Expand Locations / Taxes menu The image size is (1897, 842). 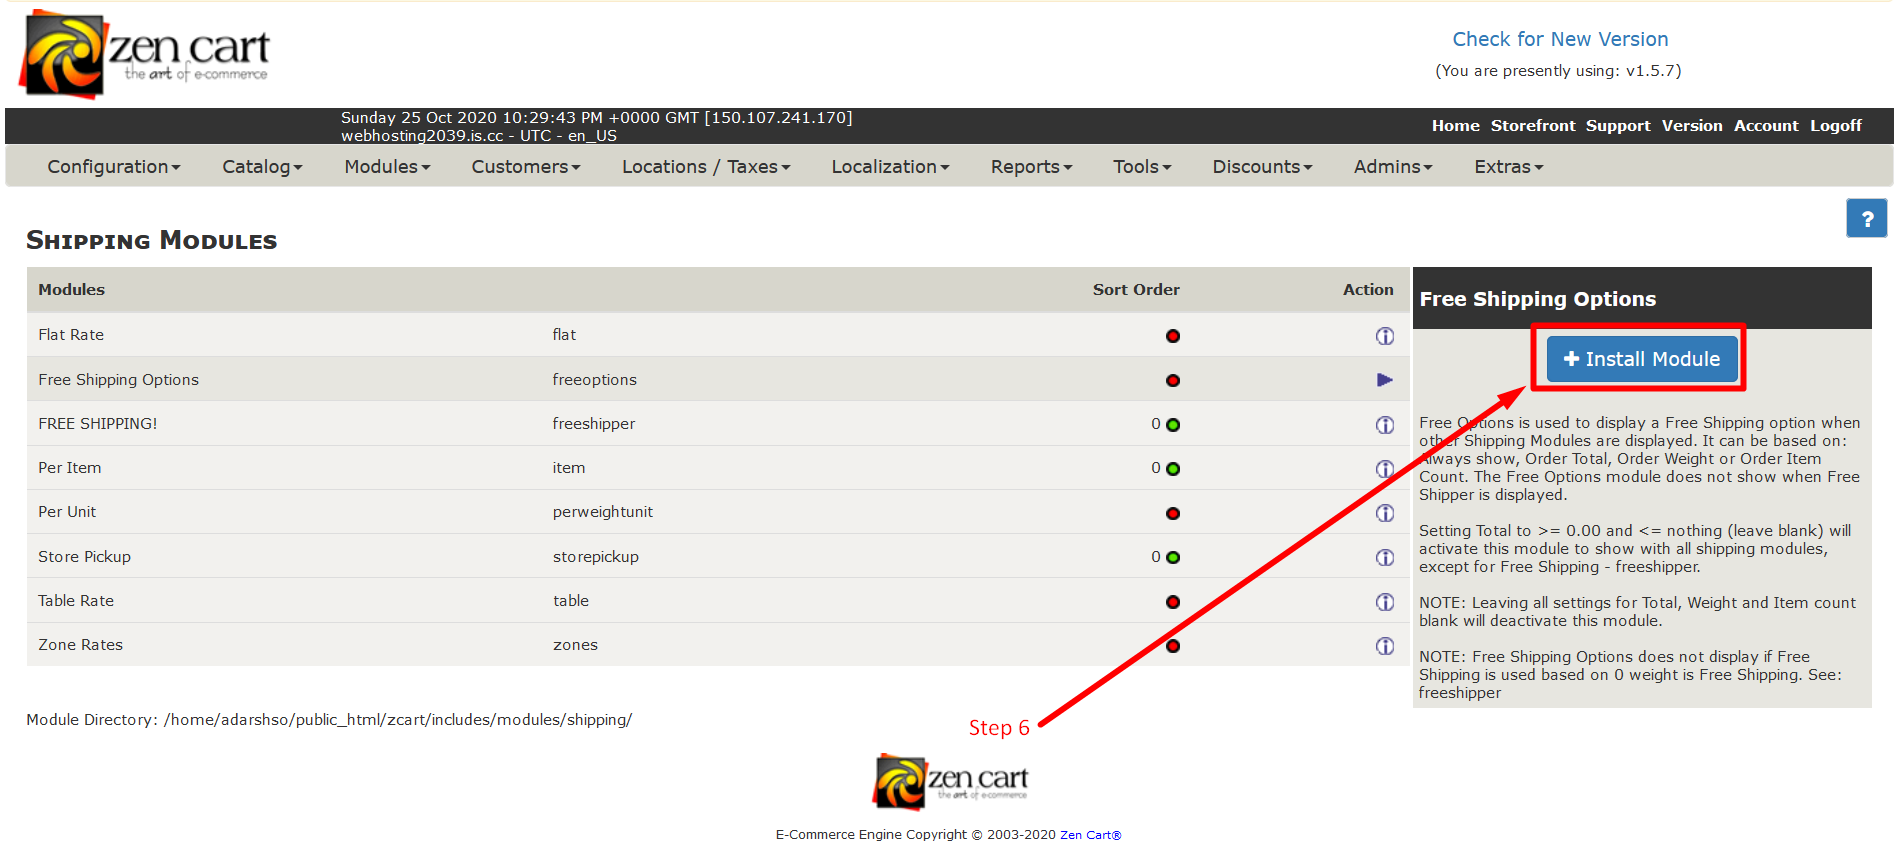coord(706,167)
